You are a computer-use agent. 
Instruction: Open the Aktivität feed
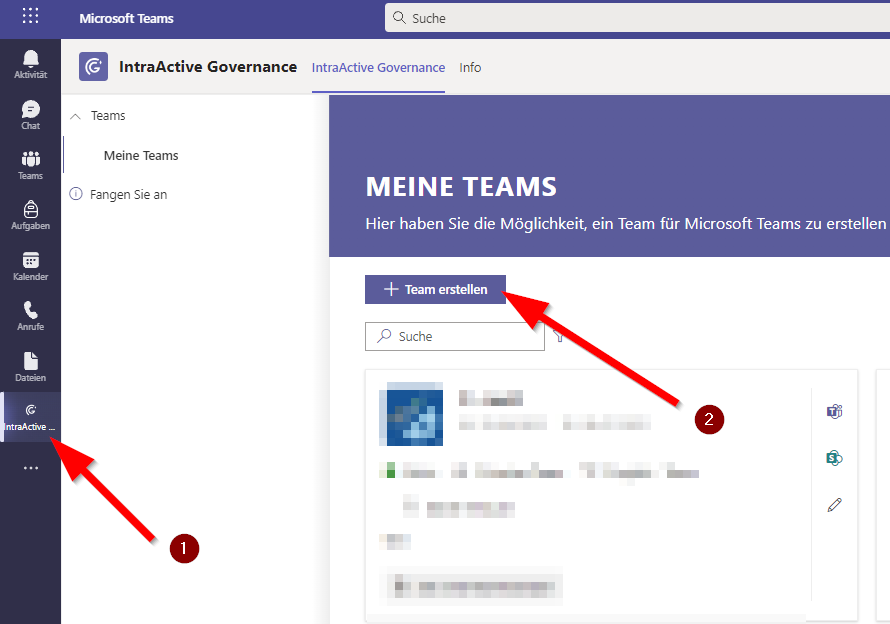point(31,64)
